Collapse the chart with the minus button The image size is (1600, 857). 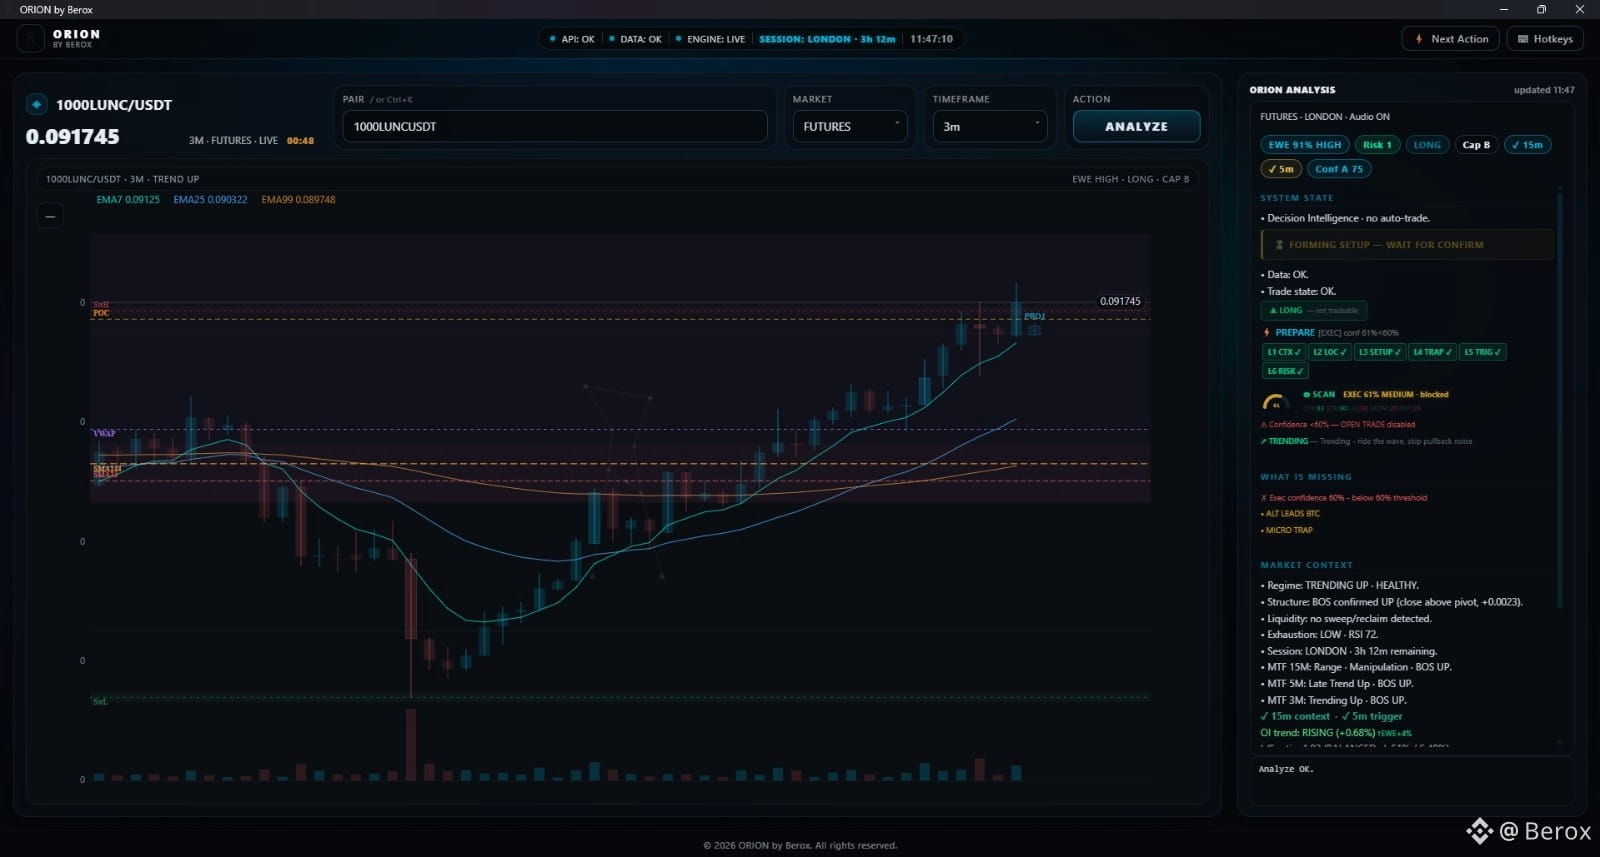(50, 216)
